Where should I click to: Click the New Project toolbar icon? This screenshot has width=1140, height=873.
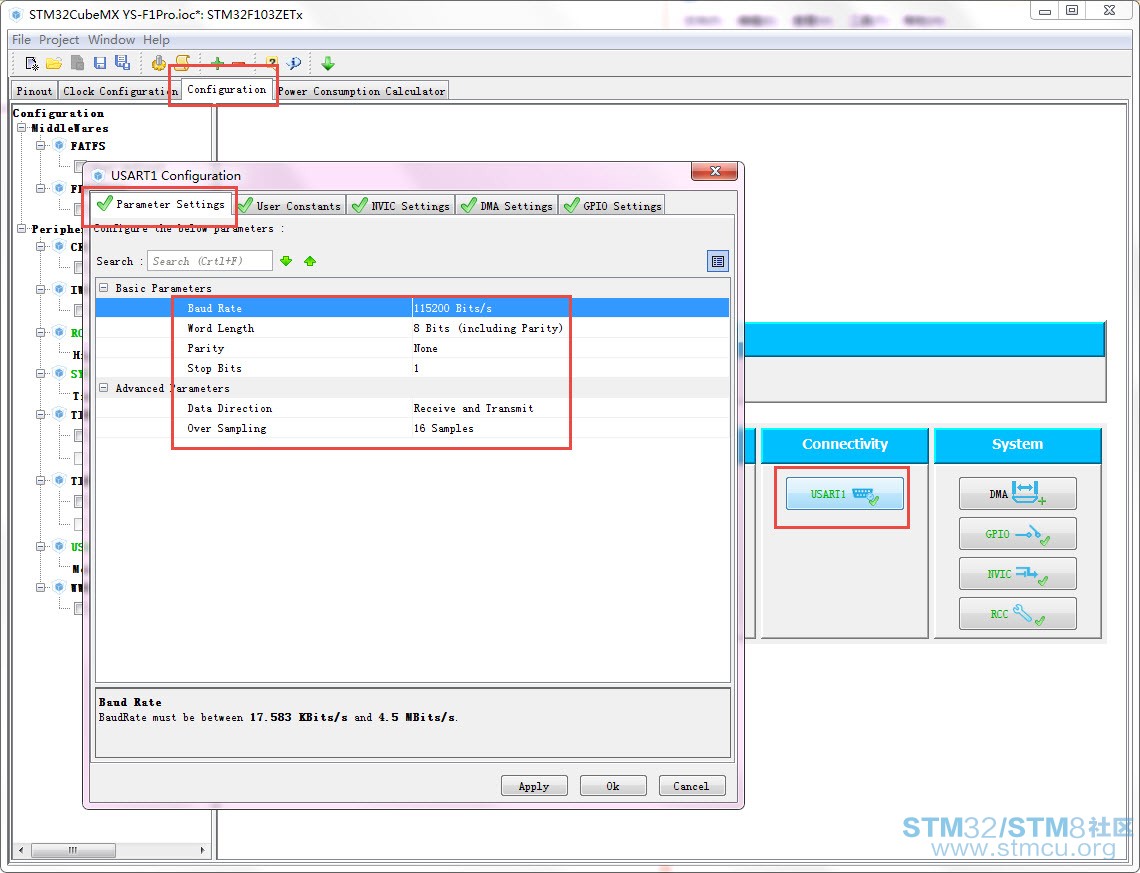click(31, 63)
